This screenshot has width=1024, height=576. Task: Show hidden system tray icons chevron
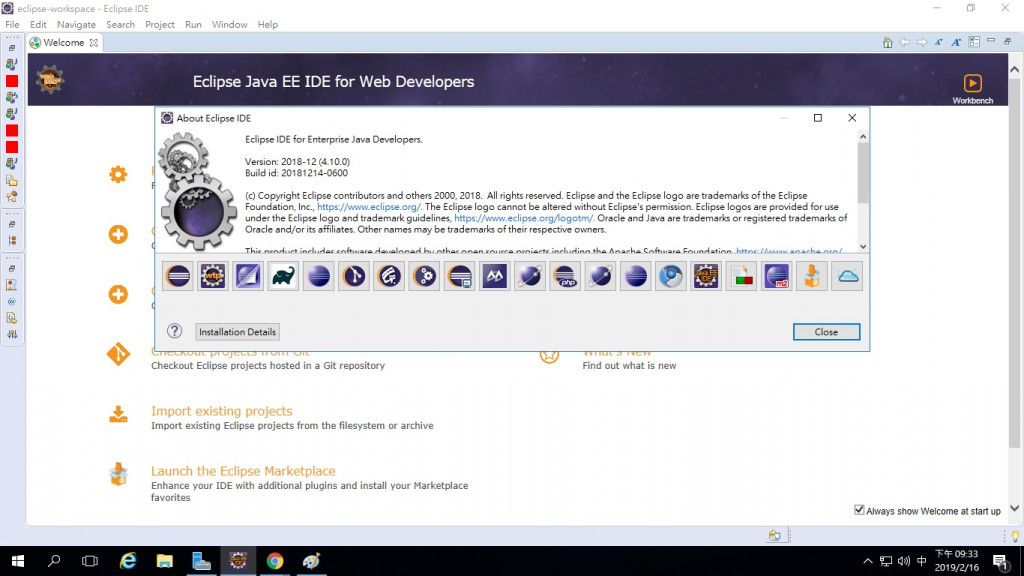(x=867, y=561)
